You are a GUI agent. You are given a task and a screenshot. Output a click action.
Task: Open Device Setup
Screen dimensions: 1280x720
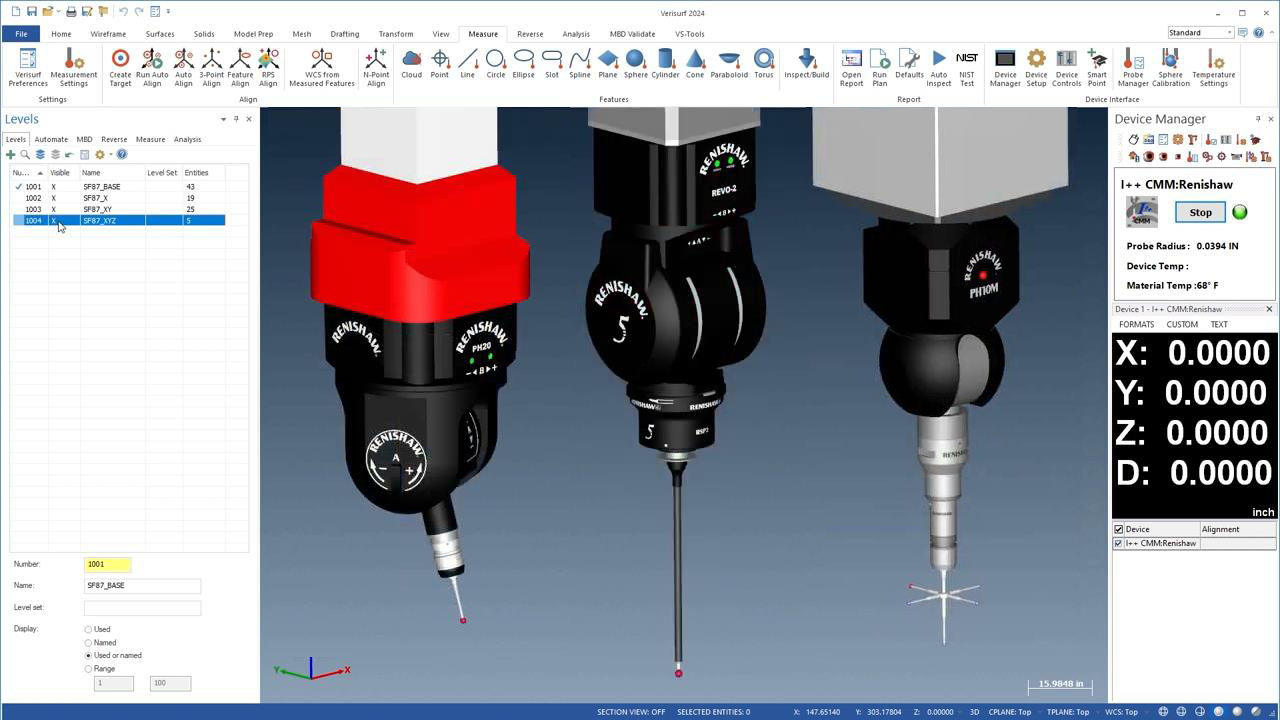1036,68
